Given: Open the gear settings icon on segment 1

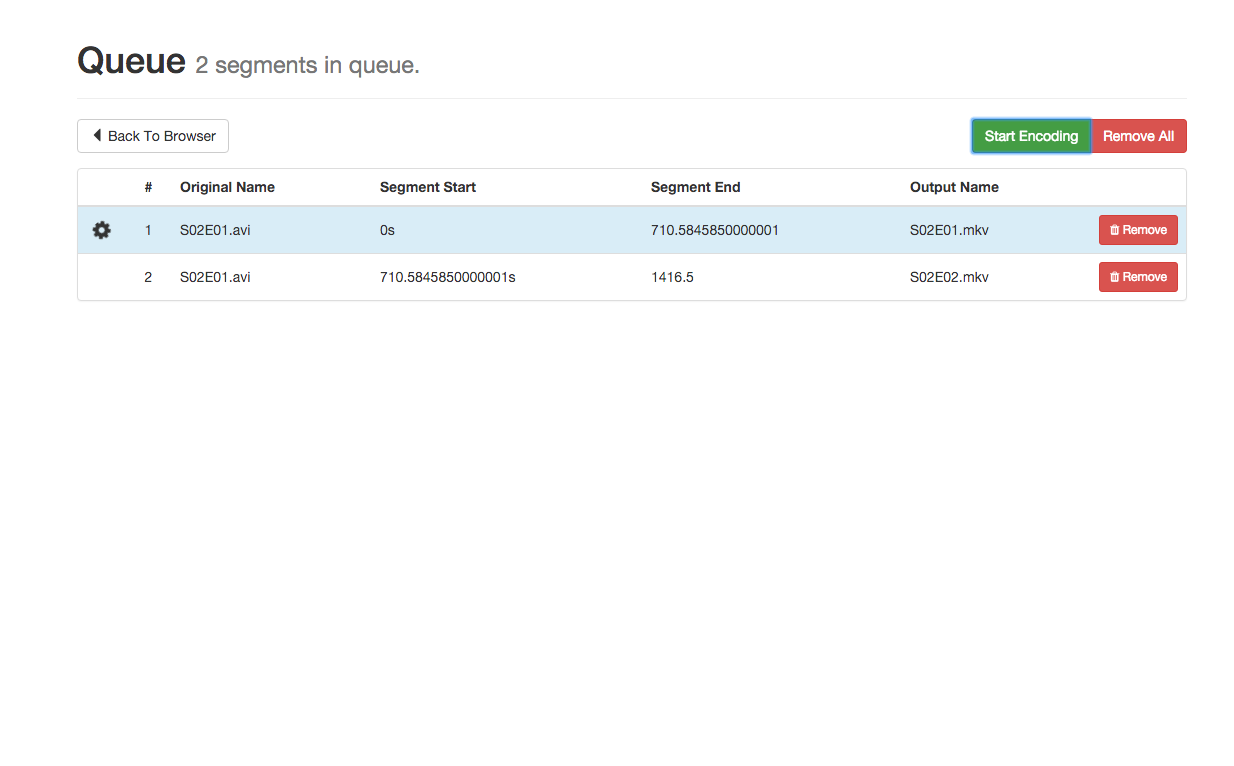Looking at the screenshot, I should click(101, 230).
